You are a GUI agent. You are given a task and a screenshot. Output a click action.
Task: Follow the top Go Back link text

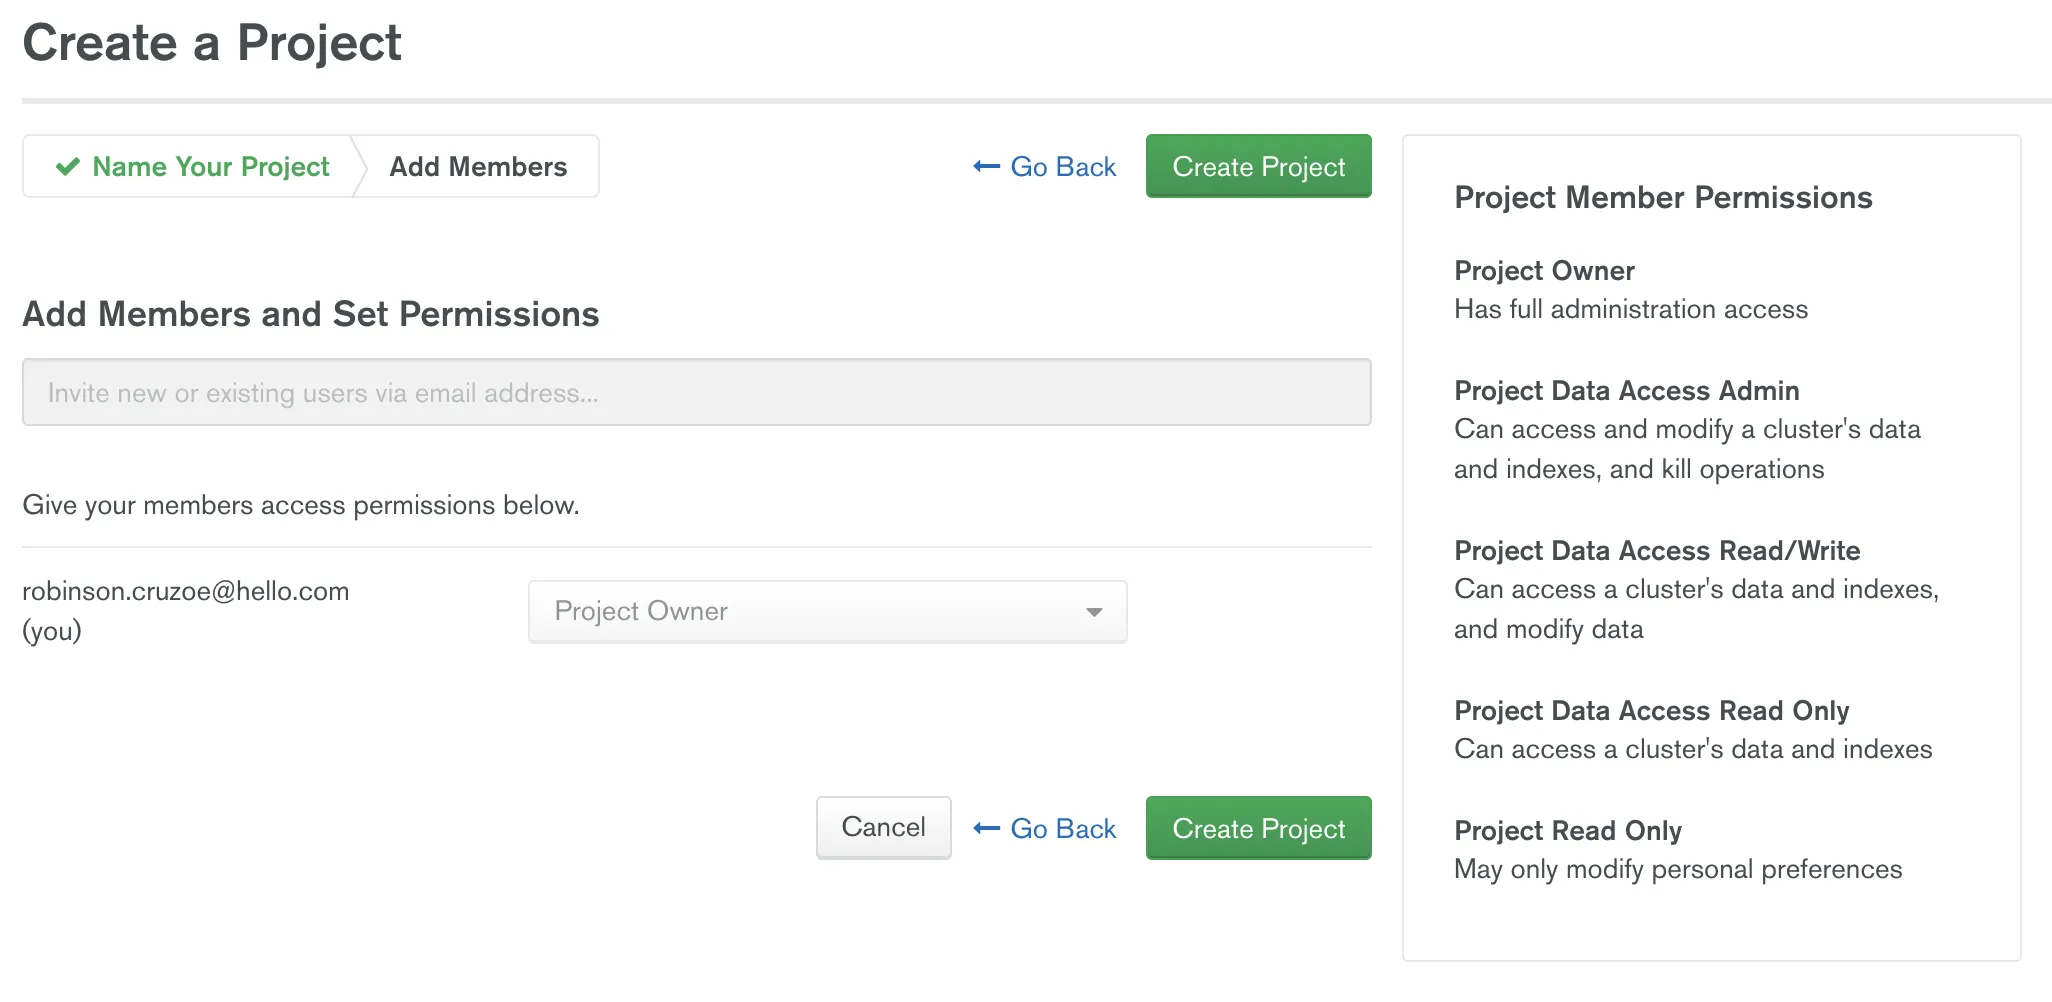tap(1063, 166)
